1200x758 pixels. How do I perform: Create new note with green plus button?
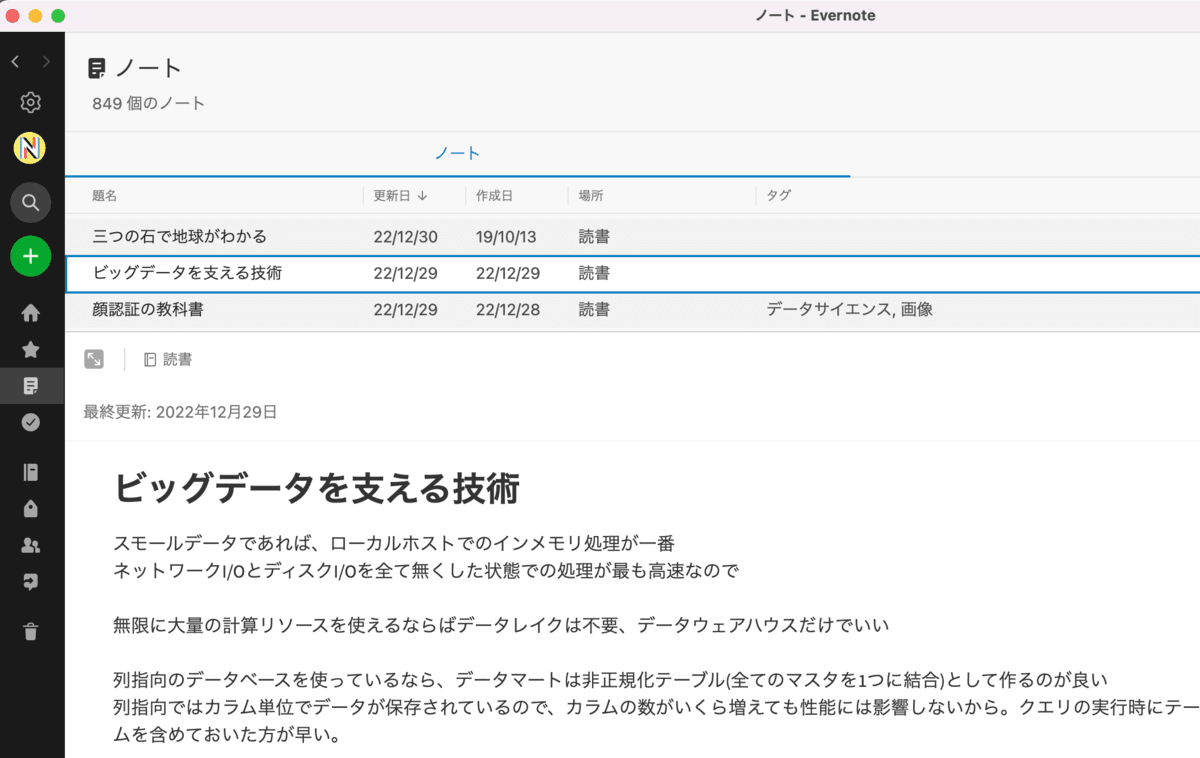pyautogui.click(x=31, y=257)
